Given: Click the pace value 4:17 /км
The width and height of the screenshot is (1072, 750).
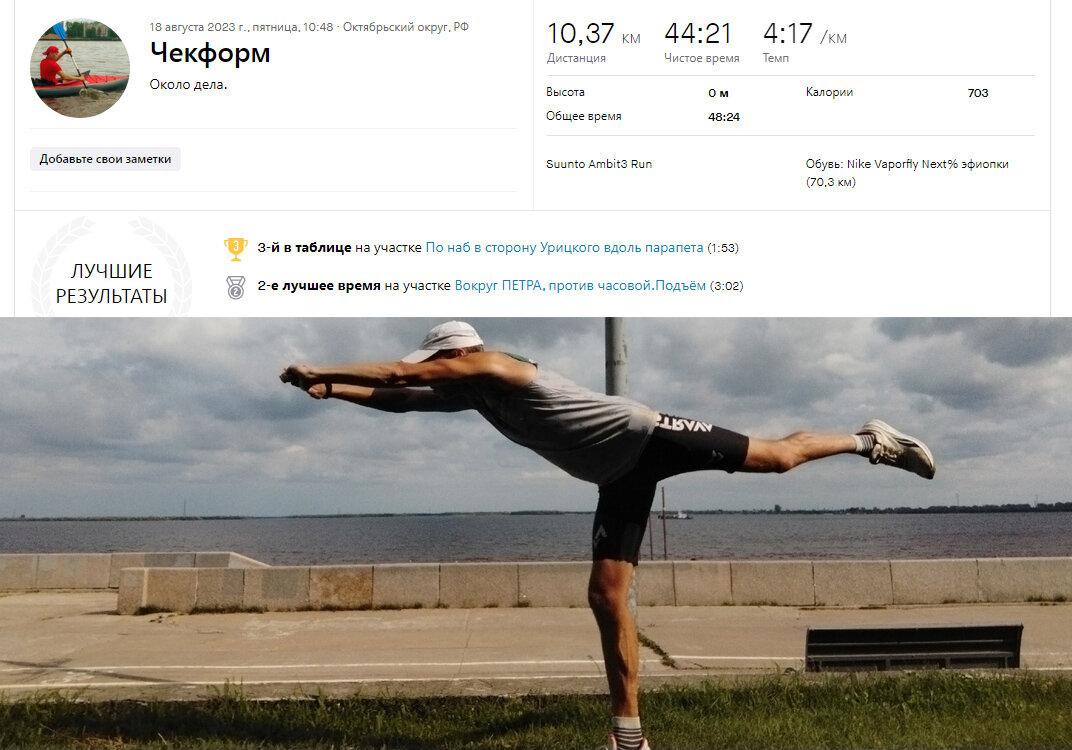Looking at the screenshot, I should (x=805, y=34).
